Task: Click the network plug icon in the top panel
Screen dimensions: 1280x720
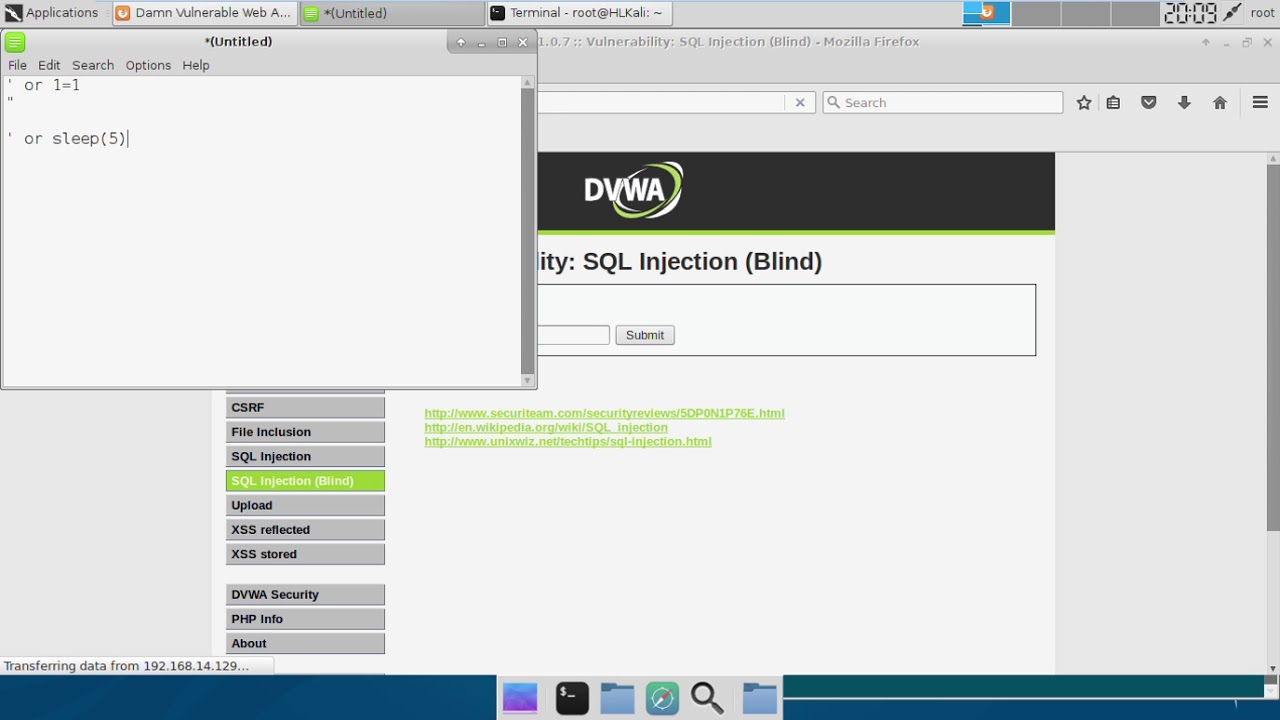Action: point(1233,13)
